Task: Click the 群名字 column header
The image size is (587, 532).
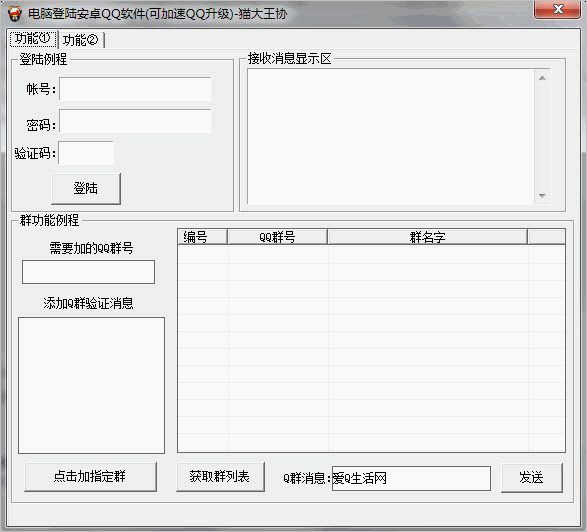Action: [428, 237]
